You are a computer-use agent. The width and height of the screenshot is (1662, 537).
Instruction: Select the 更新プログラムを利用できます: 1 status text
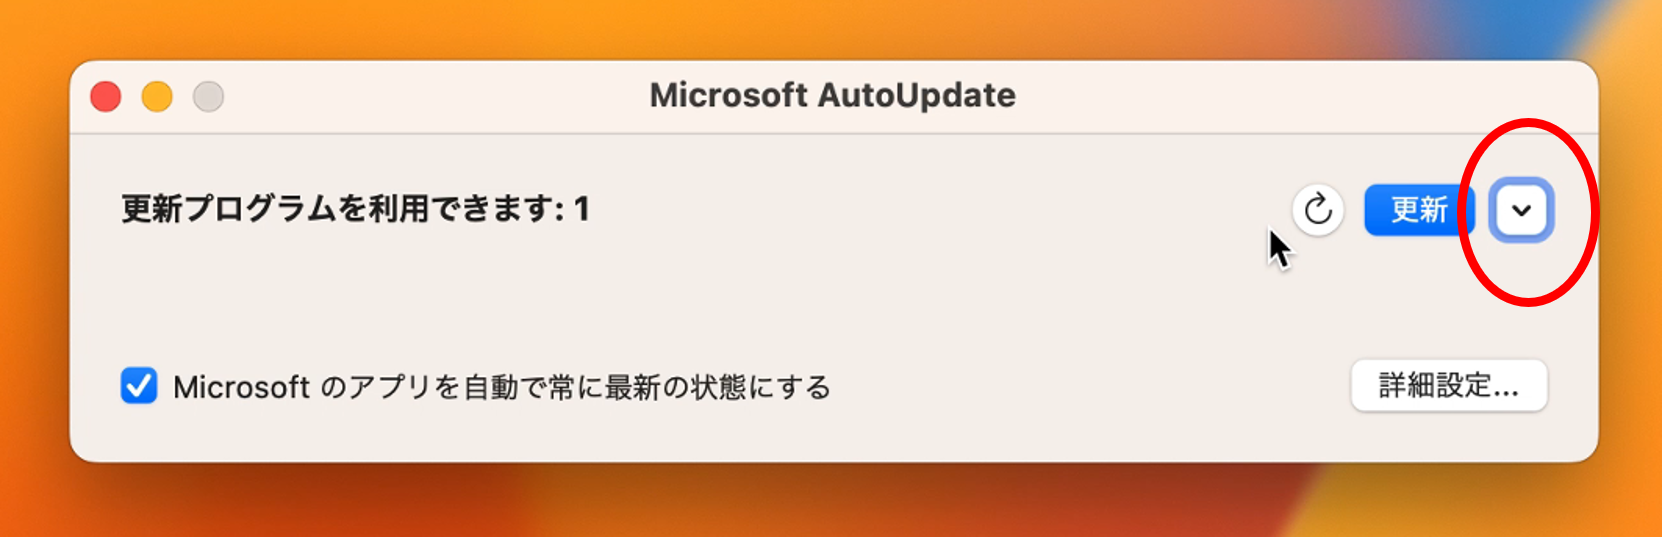(355, 209)
